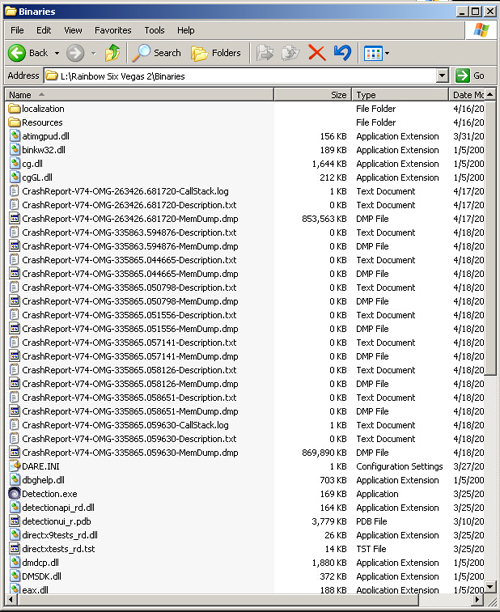Select the dbghelp.dll file icon
Viewport: 500px width, 612px height.
click(x=14, y=480)
